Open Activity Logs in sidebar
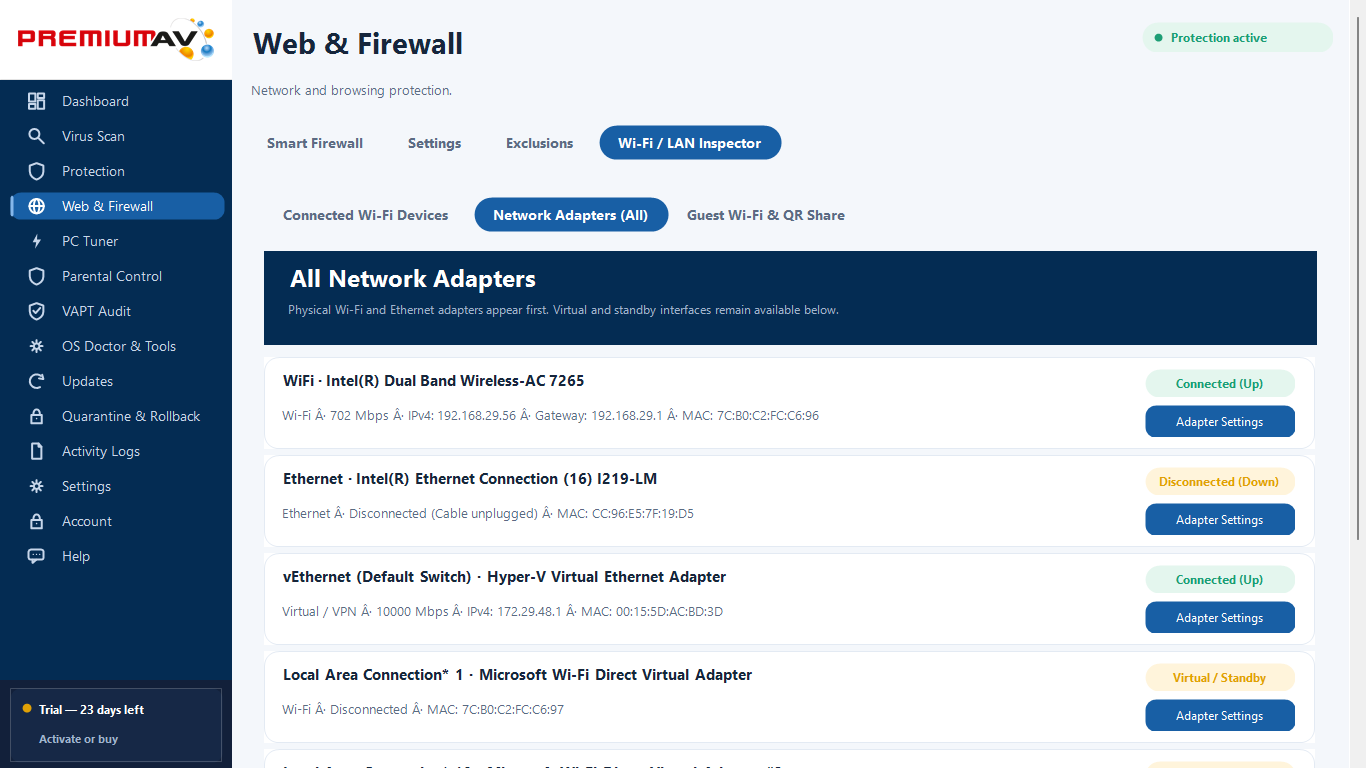The height and width of the screenshot is (768, 1366). (117, 451)
